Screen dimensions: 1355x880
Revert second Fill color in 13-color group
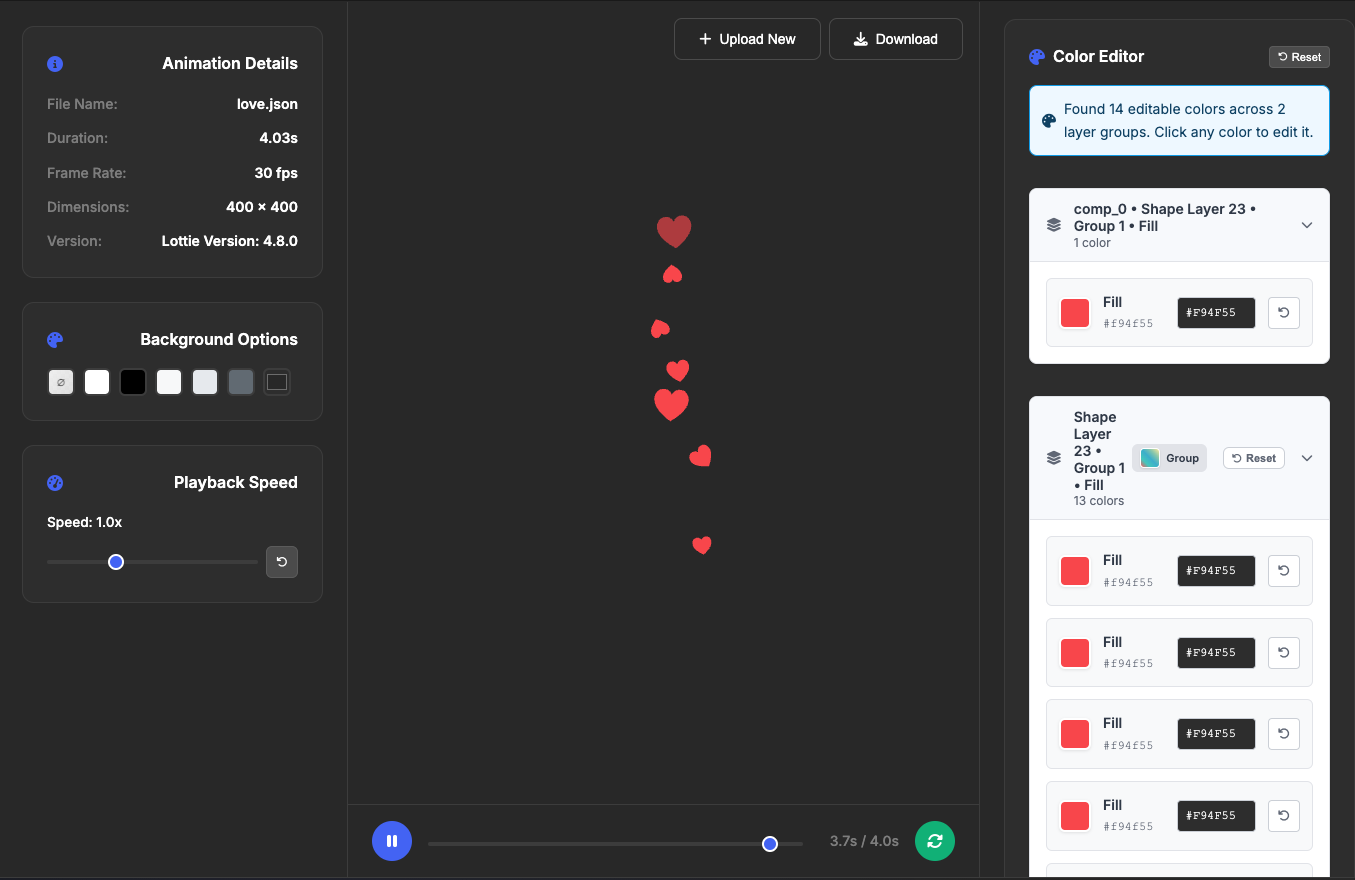coord(1284,653)
